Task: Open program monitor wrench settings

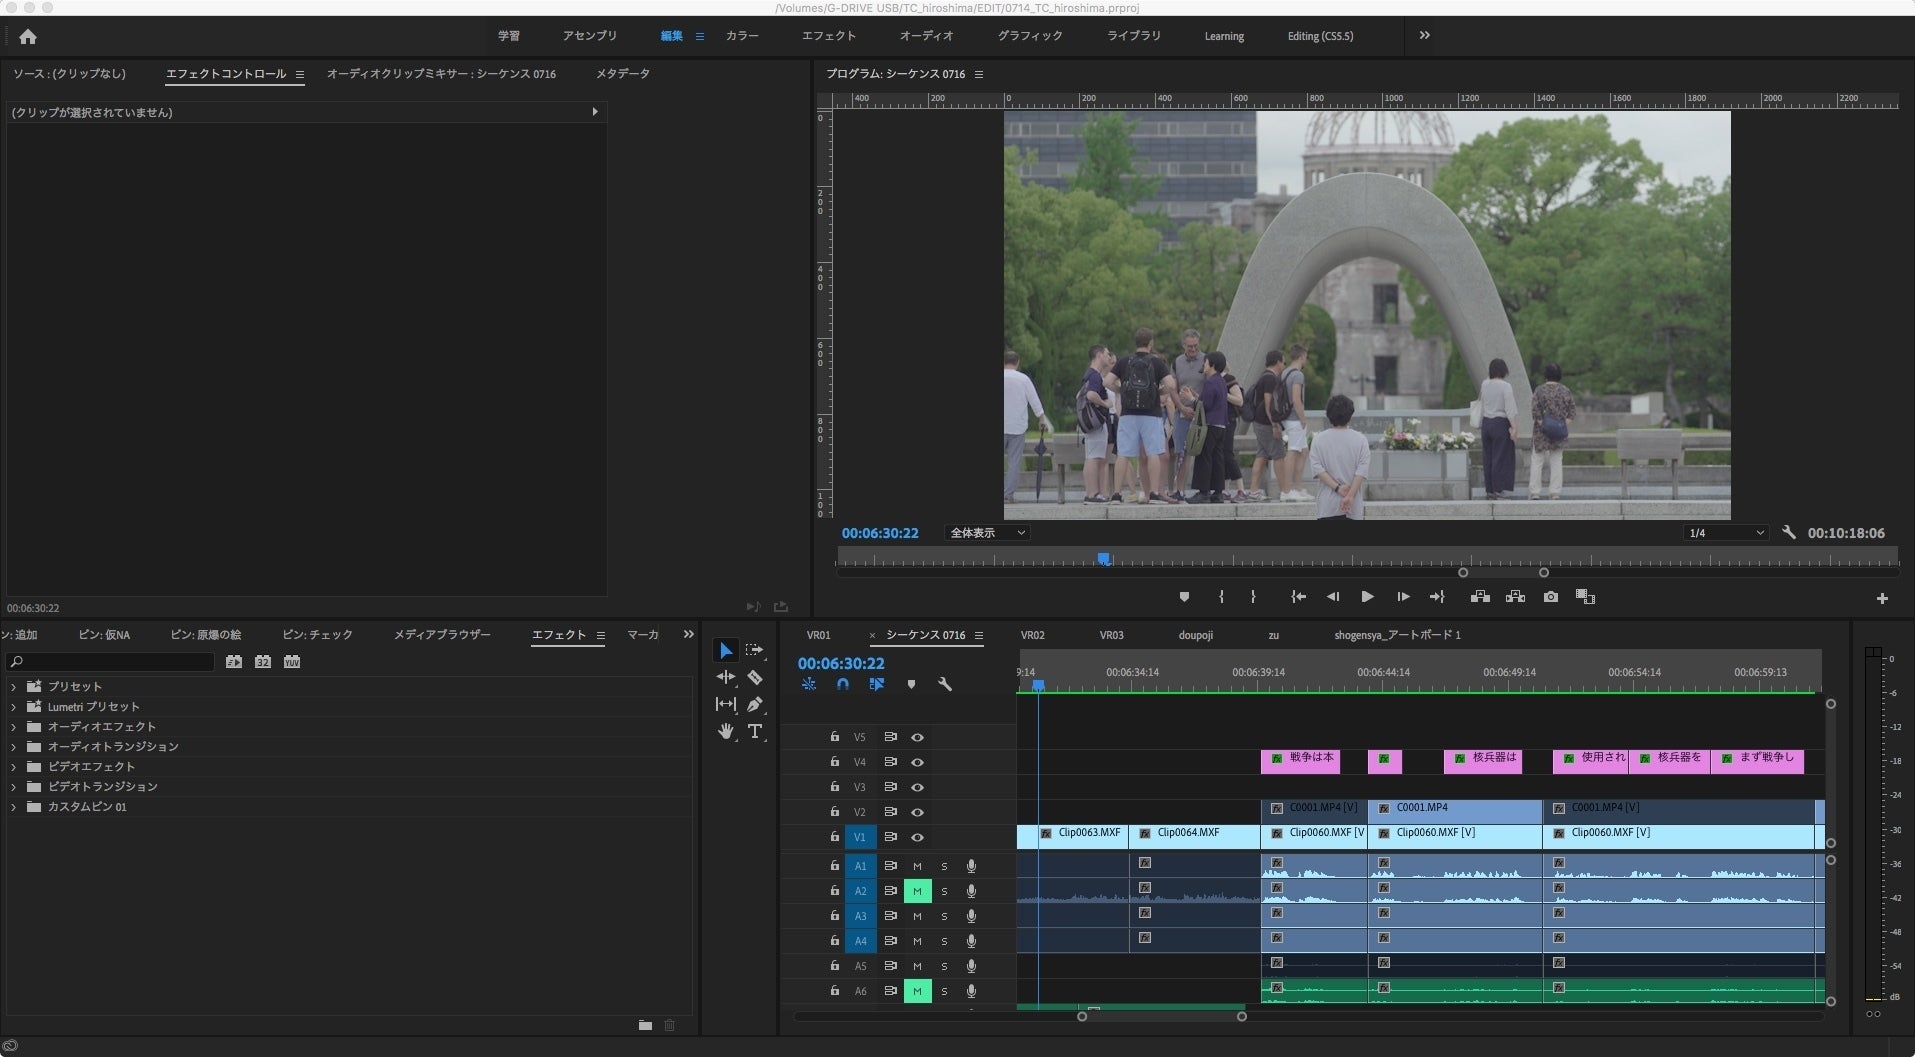Action: [x=1789, y=533]
